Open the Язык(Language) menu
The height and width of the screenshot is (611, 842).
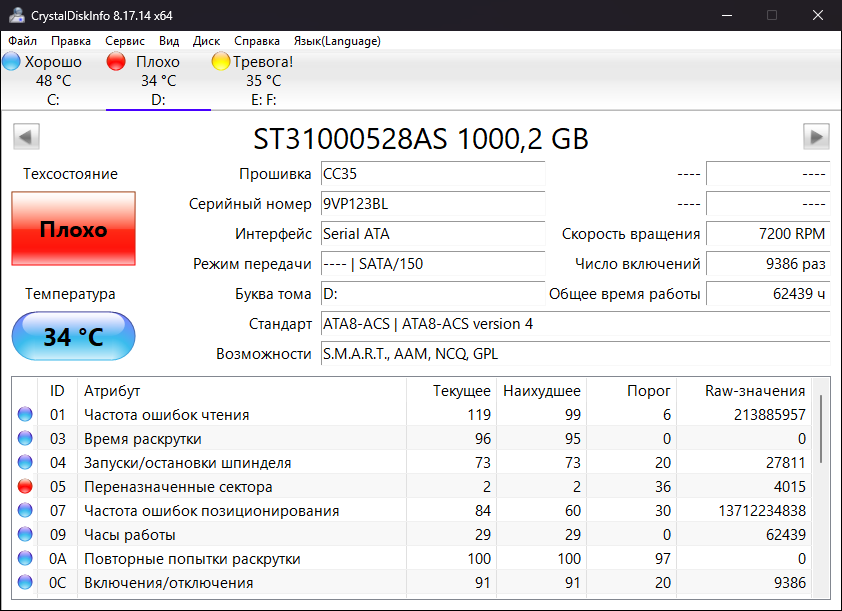point(337,41)
